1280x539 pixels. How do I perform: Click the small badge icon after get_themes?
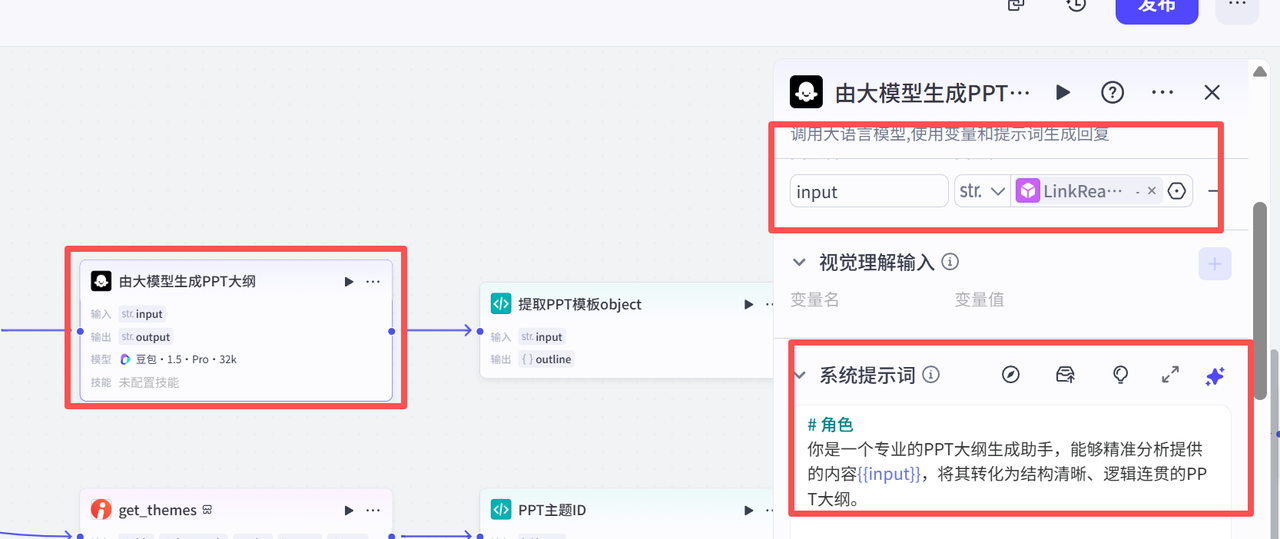click(x=207, y=510)
